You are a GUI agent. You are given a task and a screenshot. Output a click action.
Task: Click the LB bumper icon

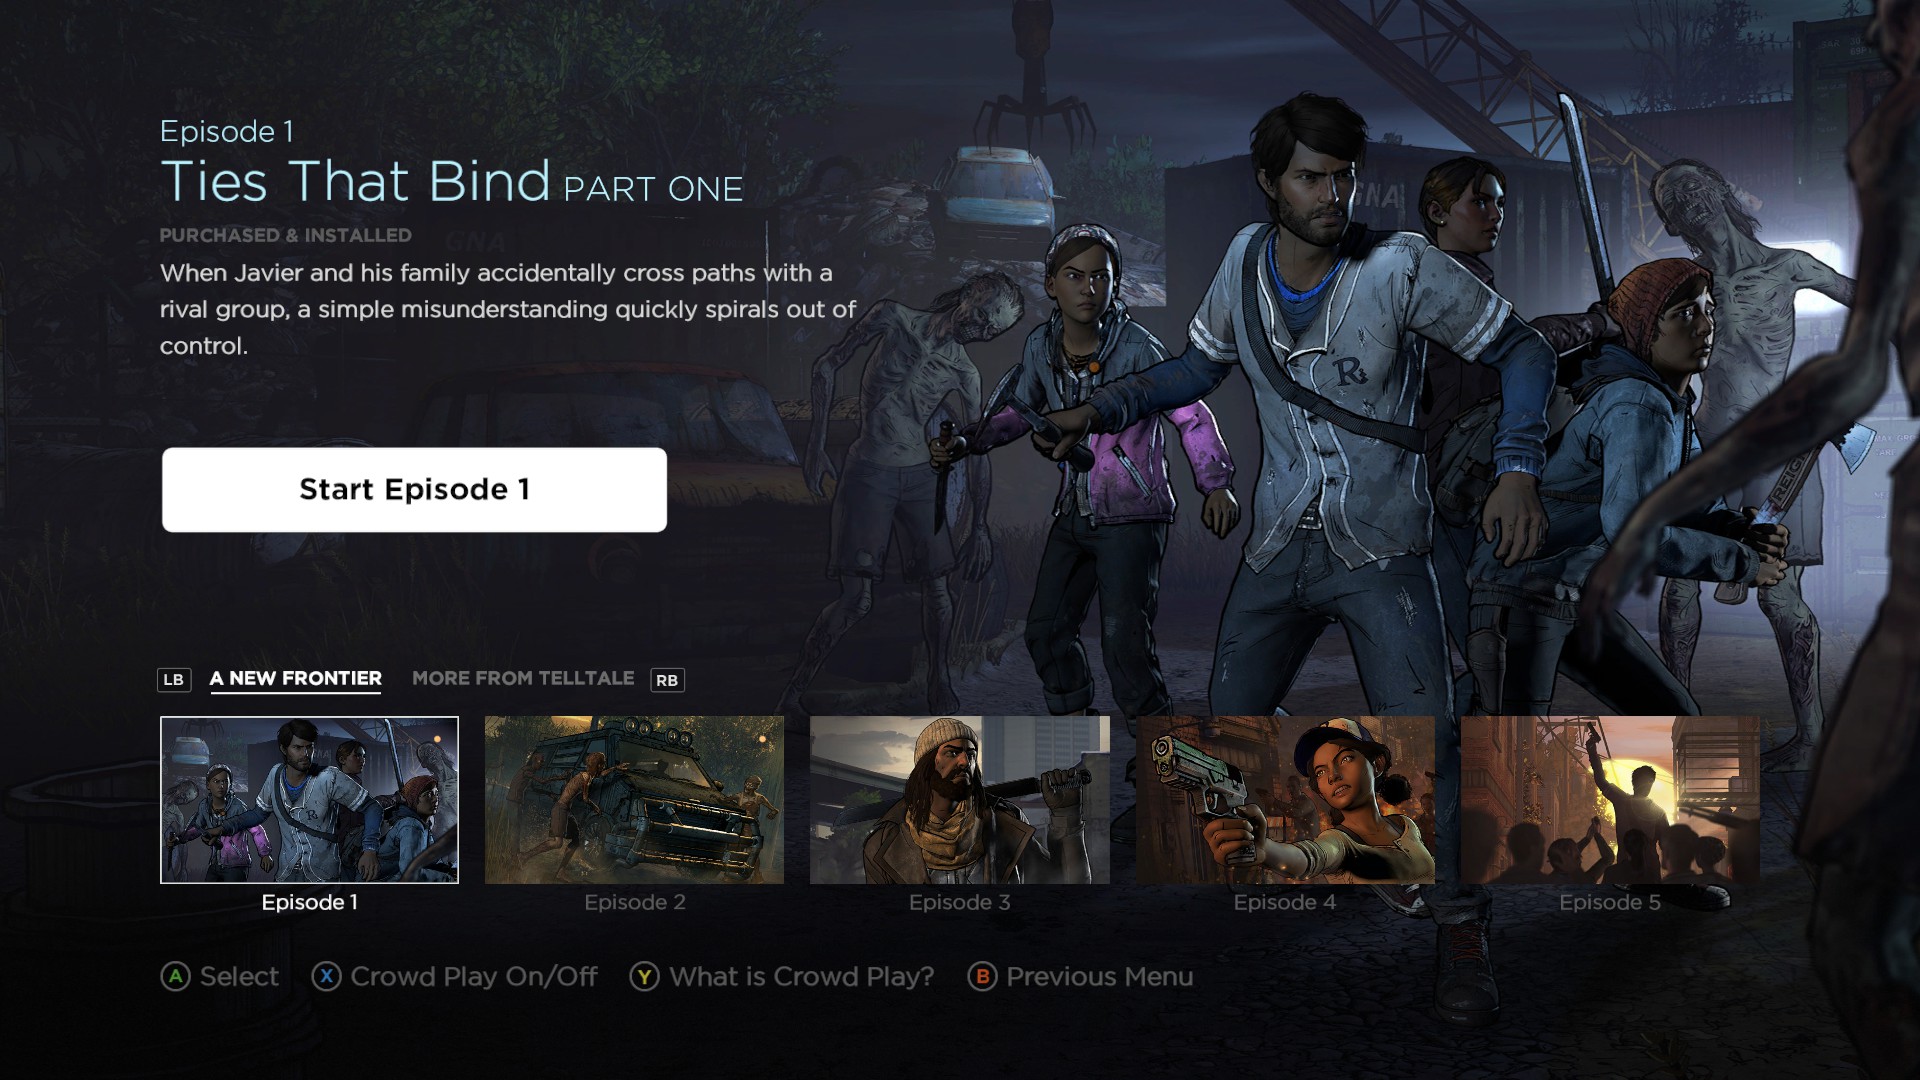pos(174,680)
